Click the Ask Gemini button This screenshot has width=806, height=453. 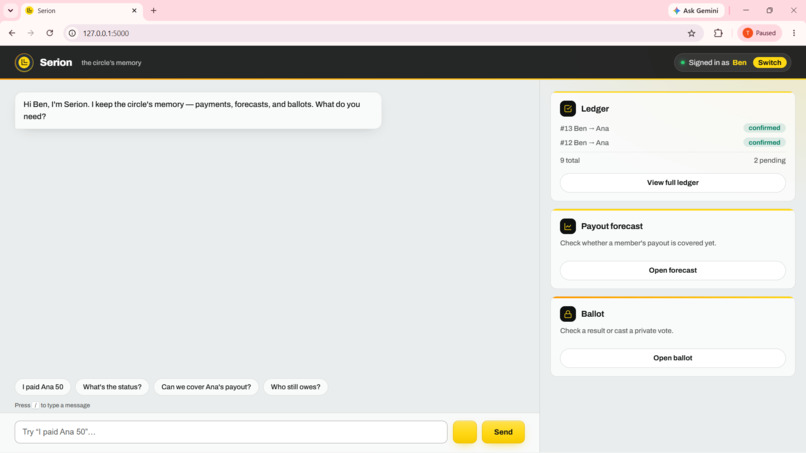pos(696,10)
